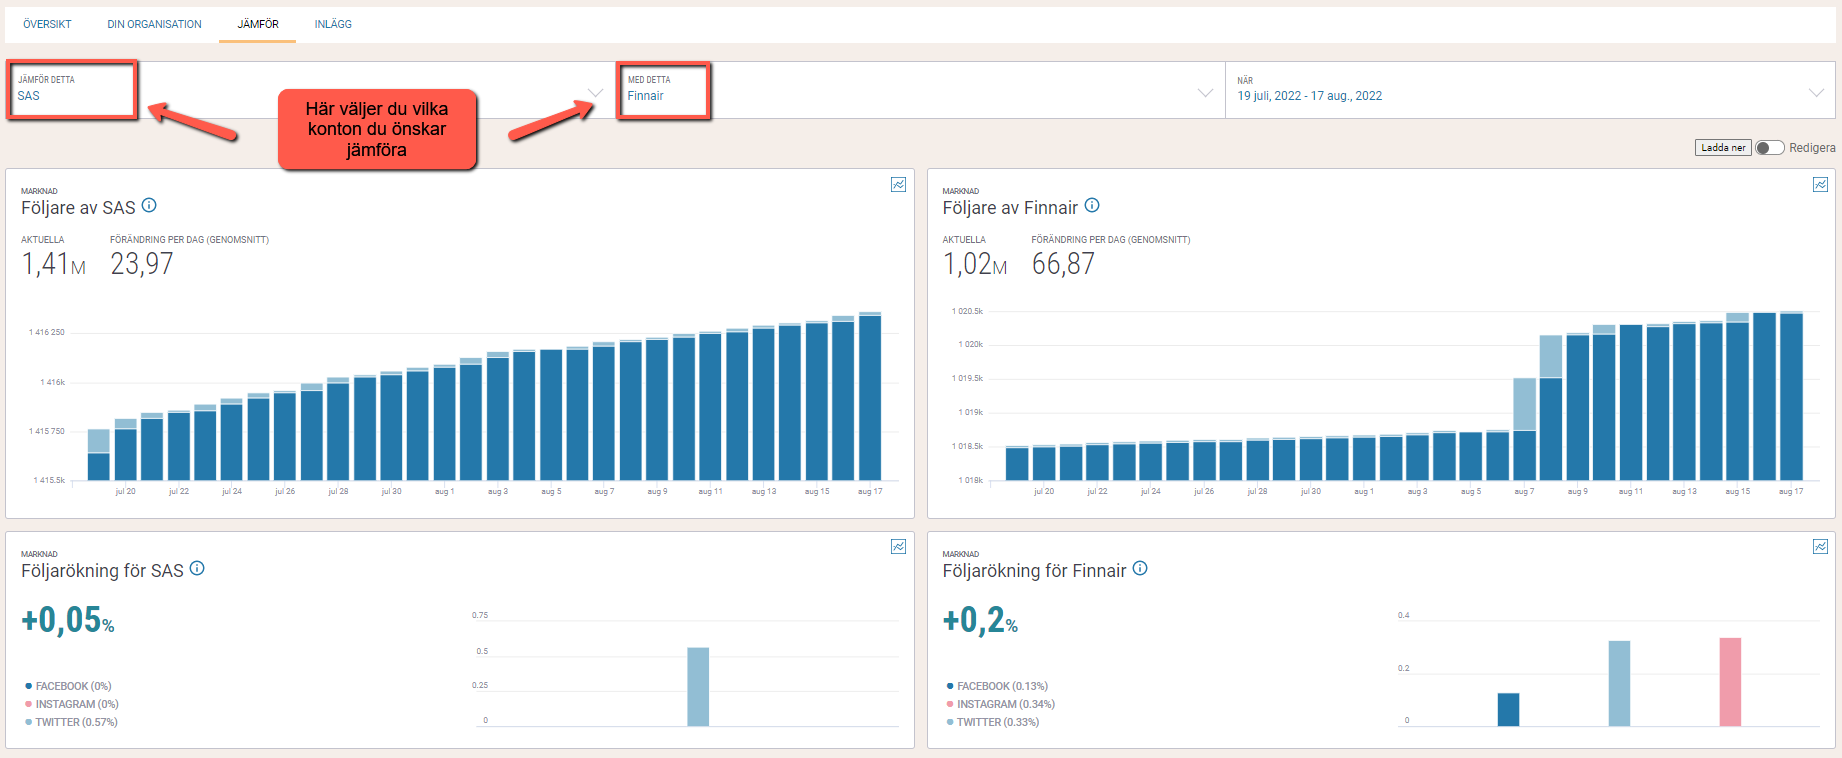Click the SAS daily change value 23,97
This screenshot has width=1842, height=758.
(x=142, y=264)
